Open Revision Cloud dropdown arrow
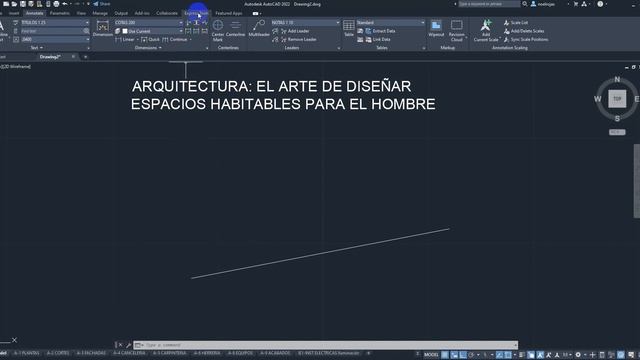The width and height of the screenshot is (640, 360). pos(466,37)
